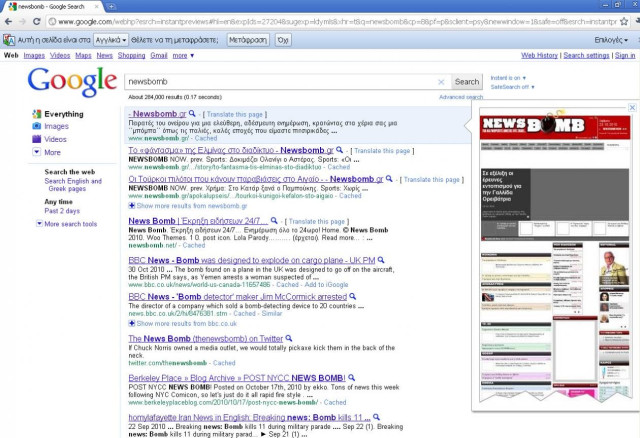
Task: Open Videos in the top navigation
Action: (60, 56)
